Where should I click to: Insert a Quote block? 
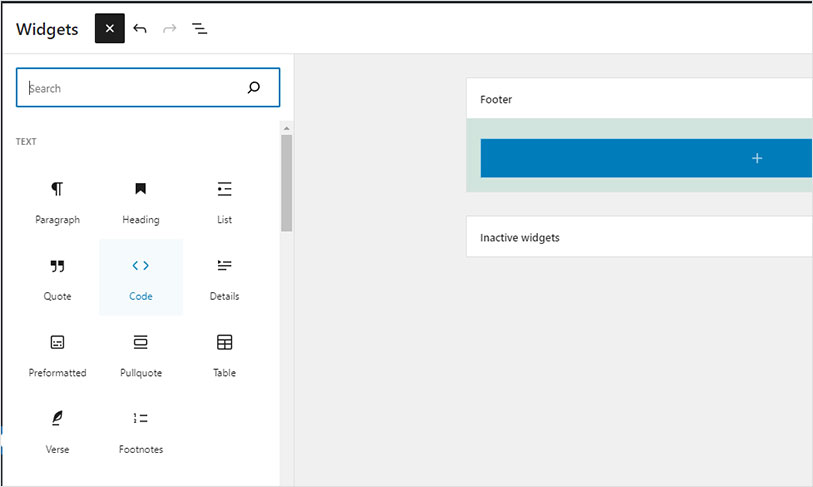58,278
